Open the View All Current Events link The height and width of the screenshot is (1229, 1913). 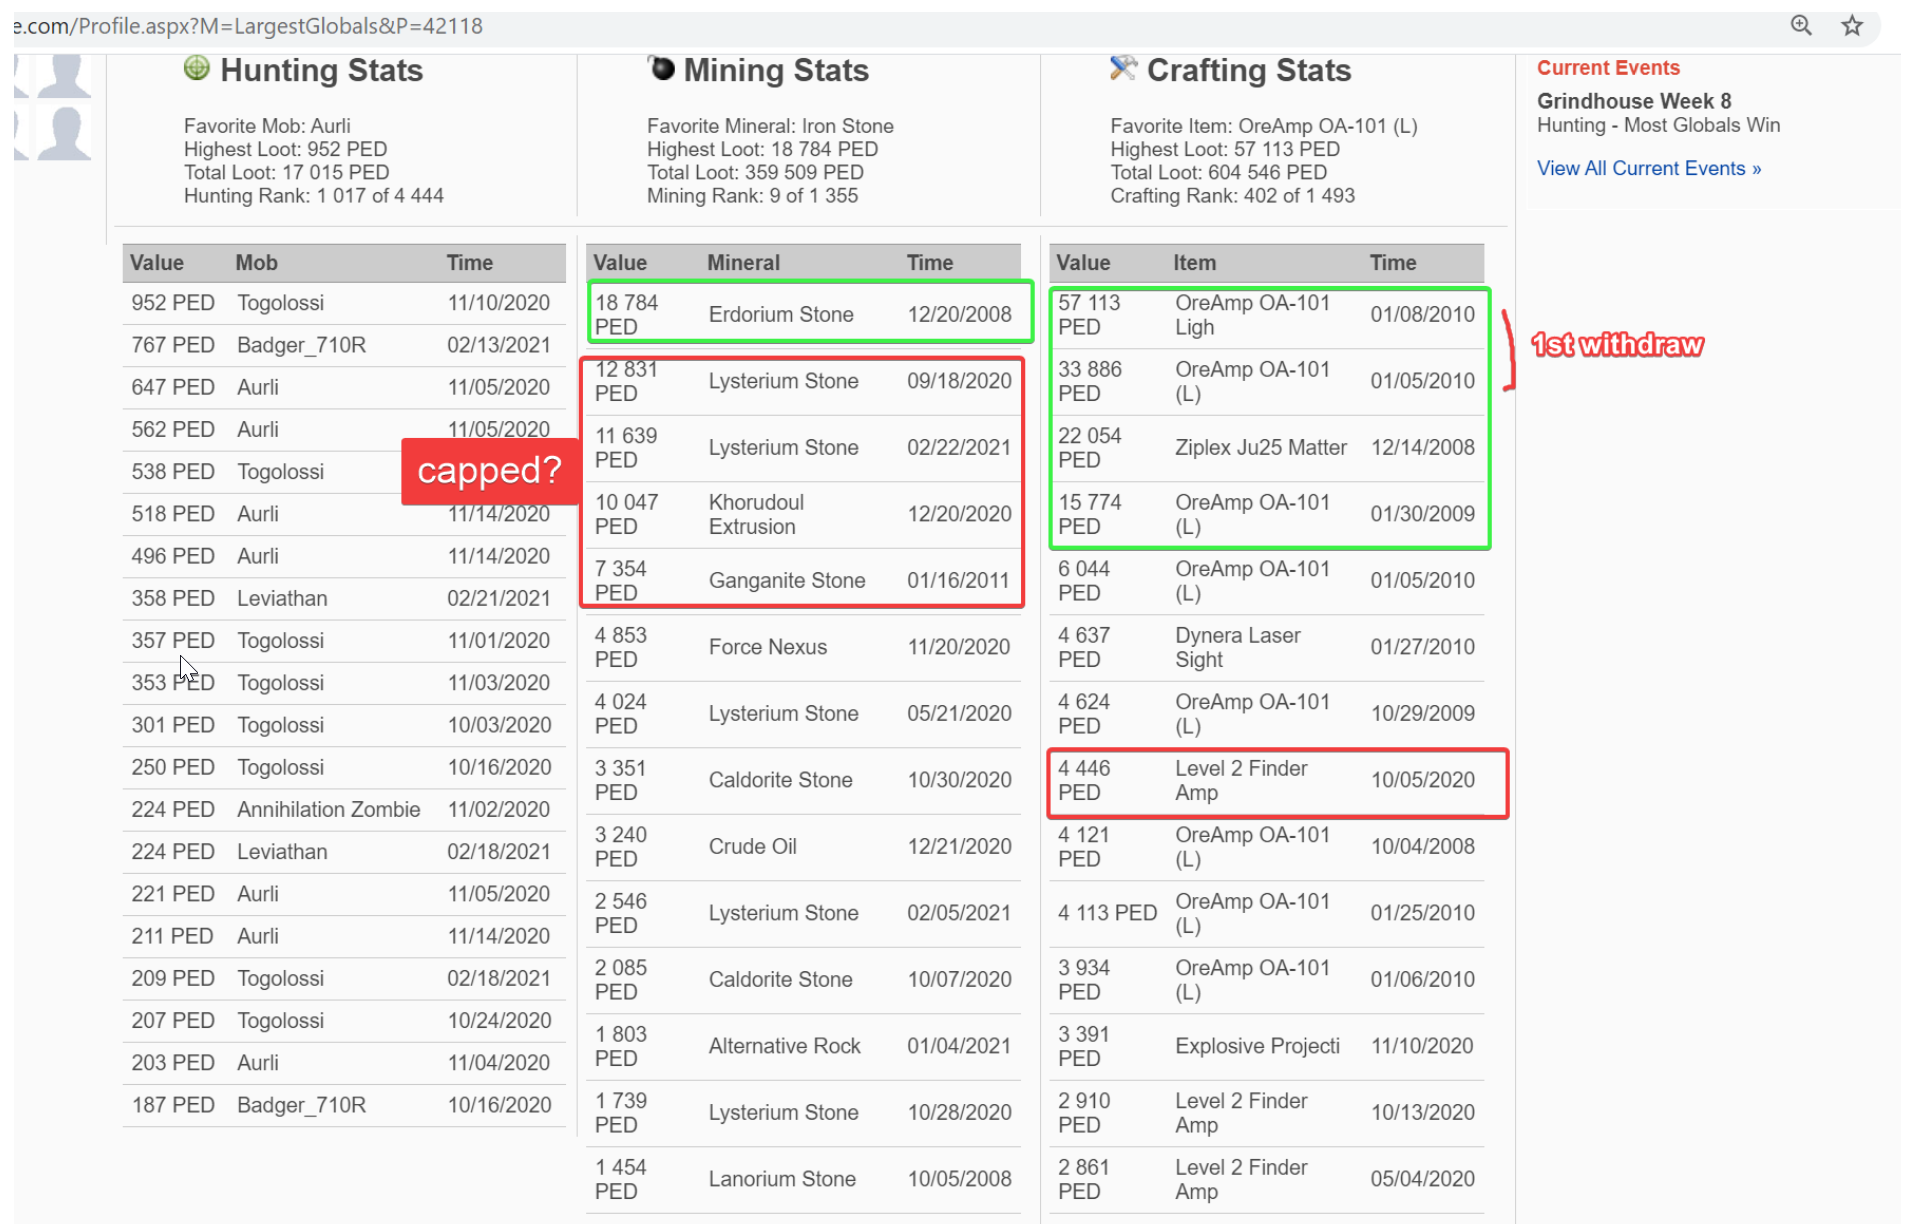click(x=1648, y=168)
